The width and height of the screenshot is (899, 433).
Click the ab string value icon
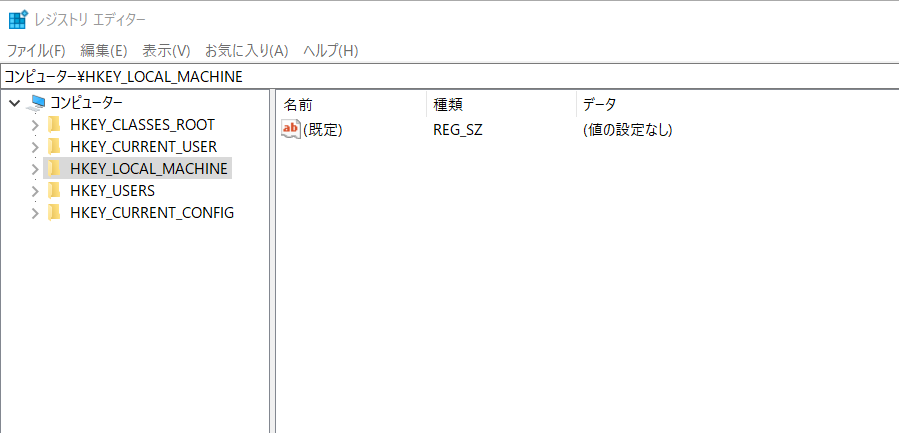click(x=291, y=129)
